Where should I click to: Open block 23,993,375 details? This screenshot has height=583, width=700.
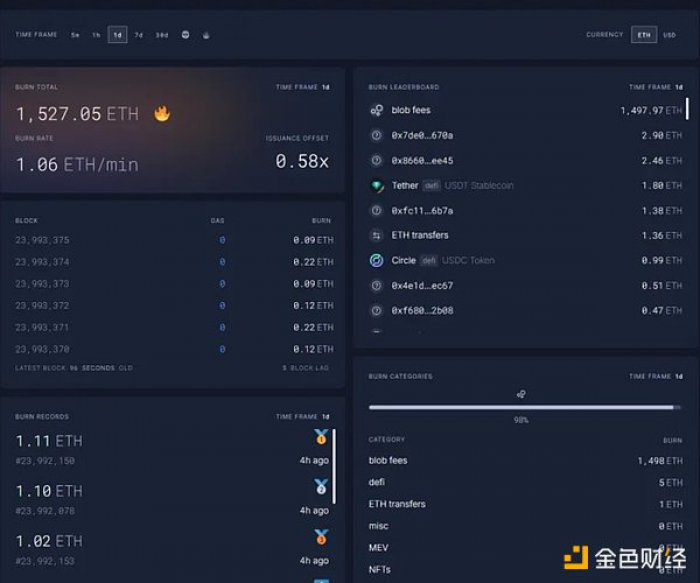click(42, 240)
